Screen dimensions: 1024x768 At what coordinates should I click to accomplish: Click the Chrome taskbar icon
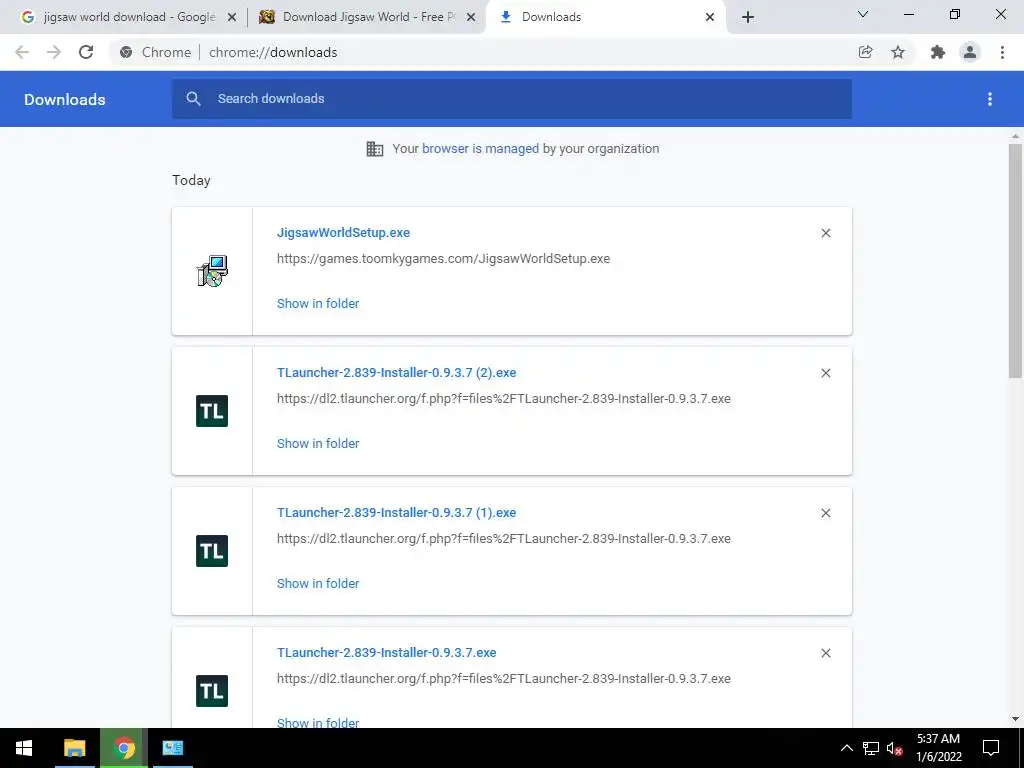(124, 748)
